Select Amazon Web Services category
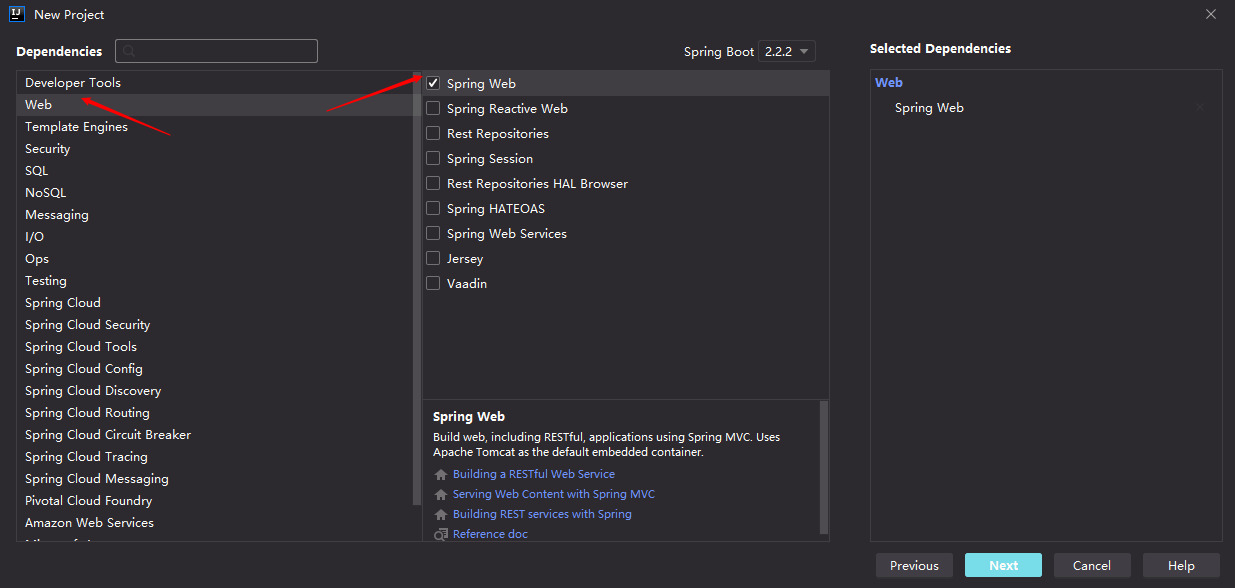This screenshot has width=1235, height=588. click(x=215, y=523)
